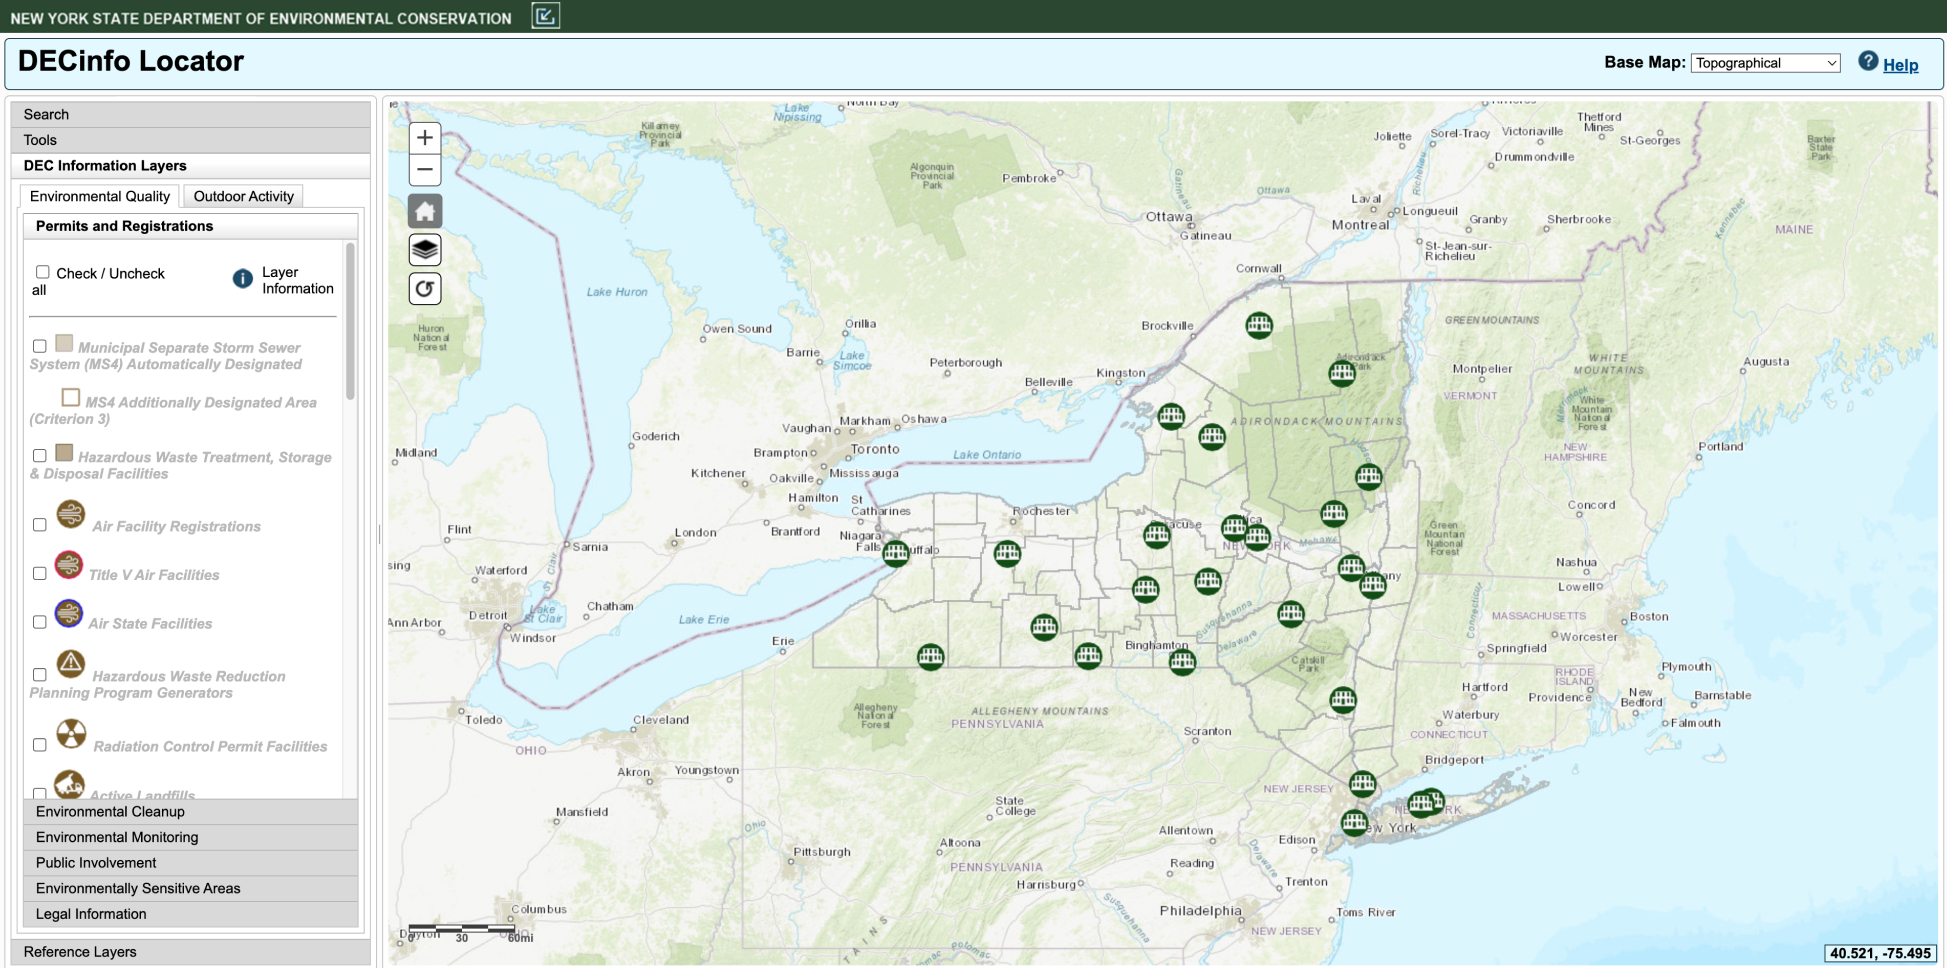Check Radiation Control Permit Facilities checkbox

point(40,745)
